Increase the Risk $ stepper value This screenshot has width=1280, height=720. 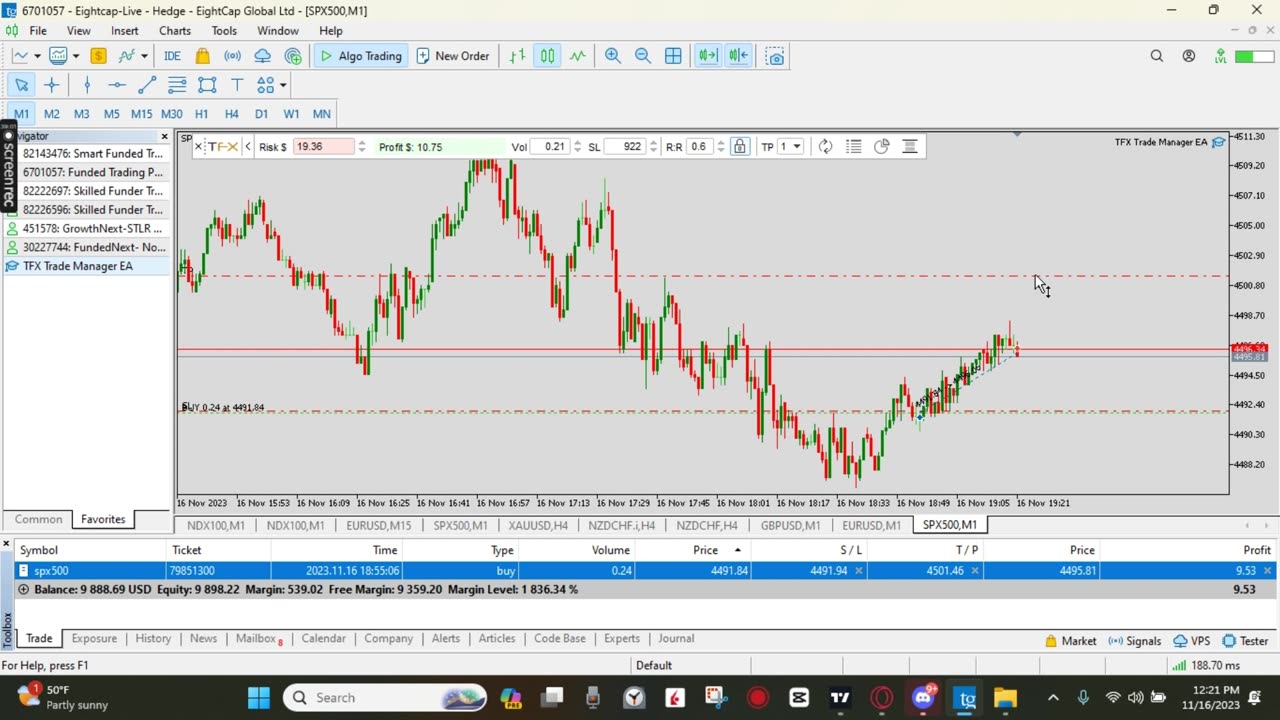tap(362, 143)
